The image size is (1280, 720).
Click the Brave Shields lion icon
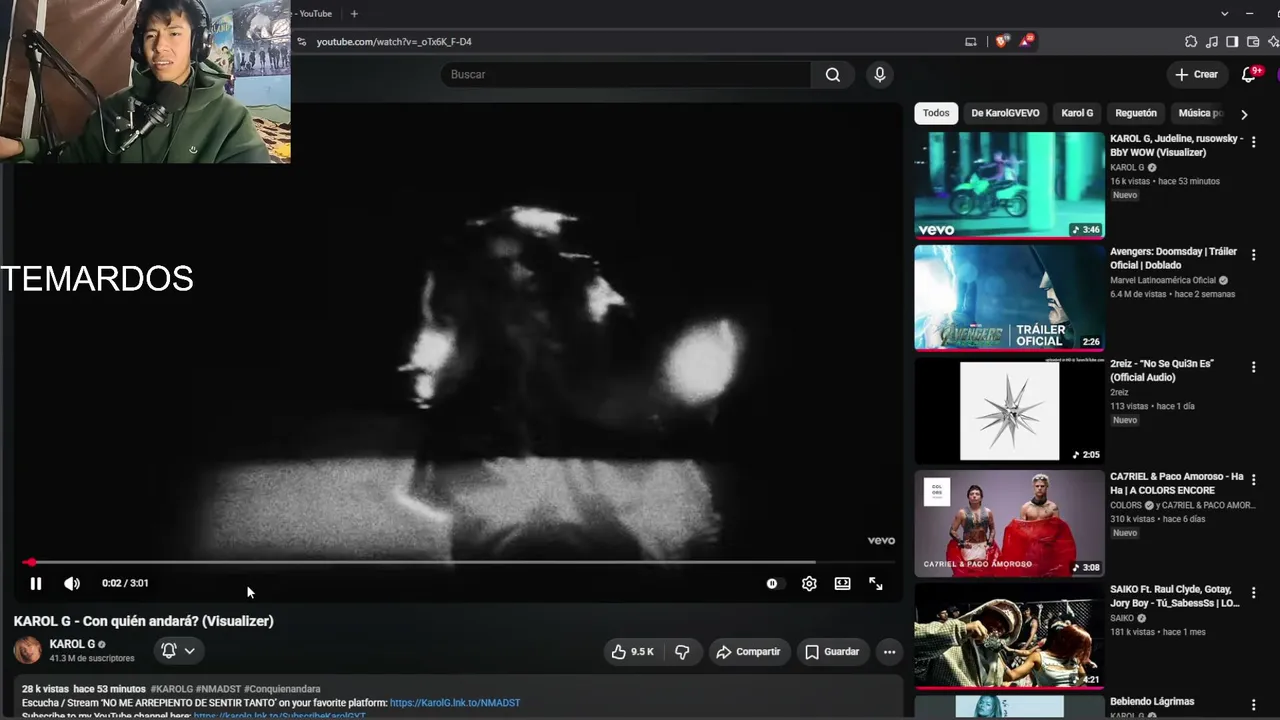(x=1002, y=42)
